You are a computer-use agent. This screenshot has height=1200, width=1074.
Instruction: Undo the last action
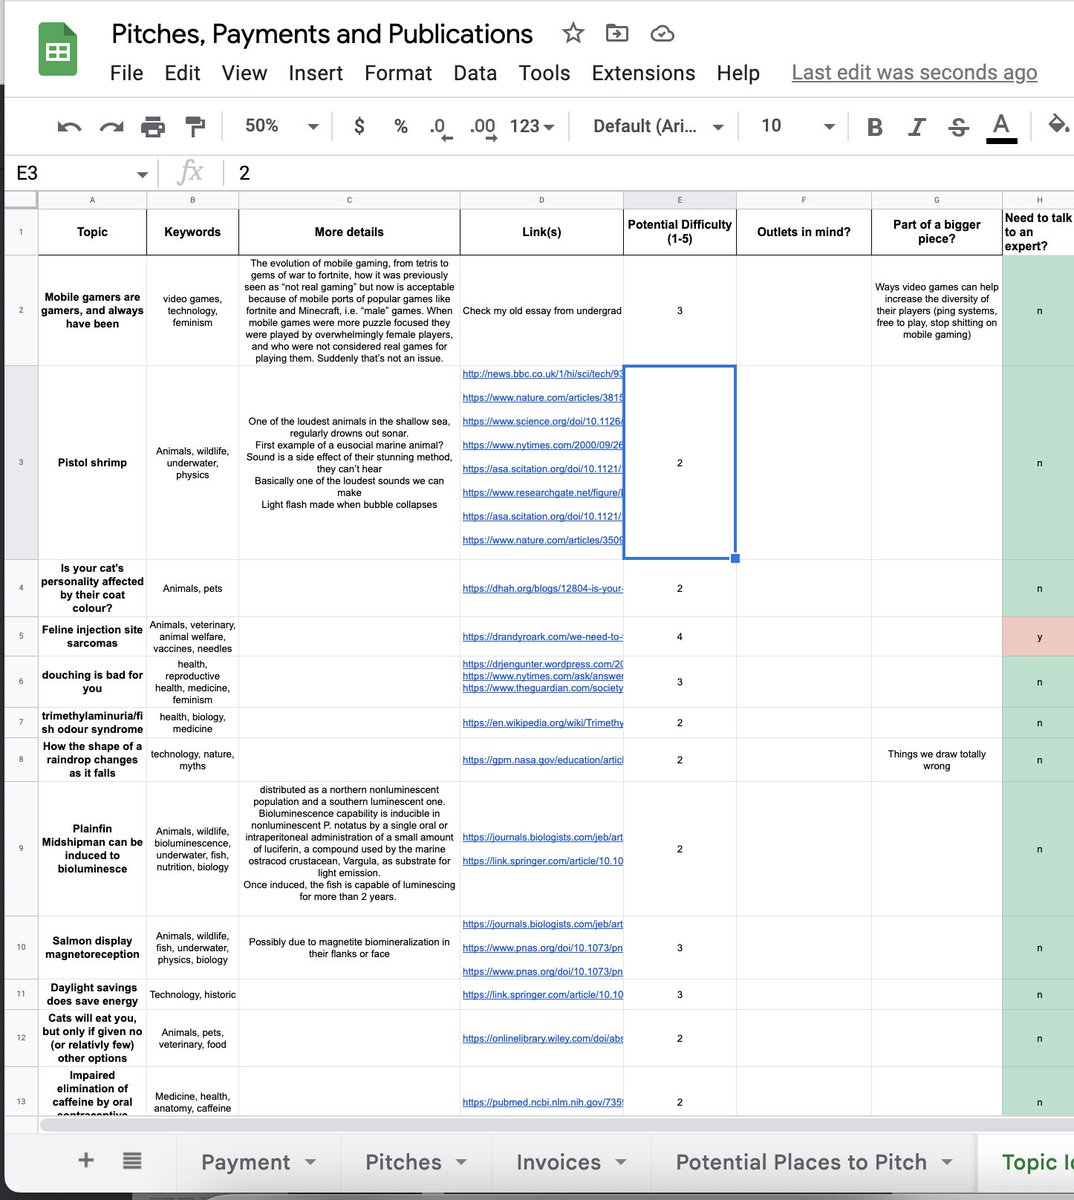click(69, 126)
